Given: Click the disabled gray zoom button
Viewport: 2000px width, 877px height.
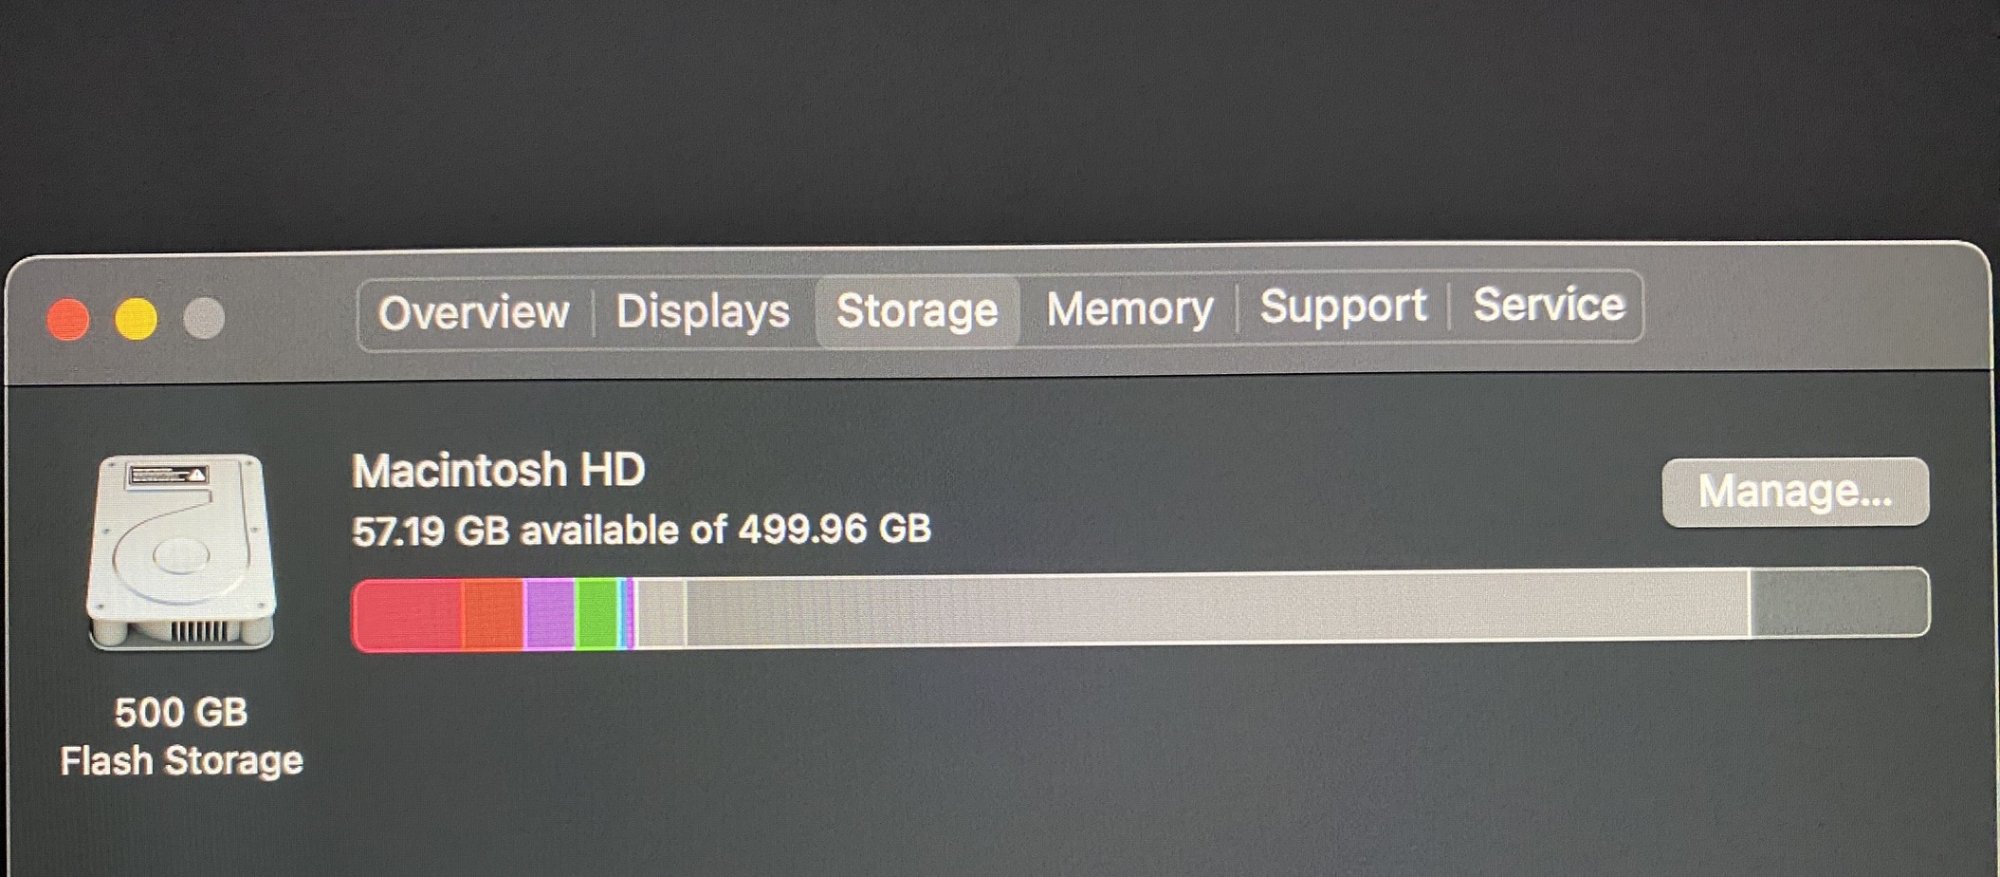Looking at the screenshot, I should pos(204,318).
